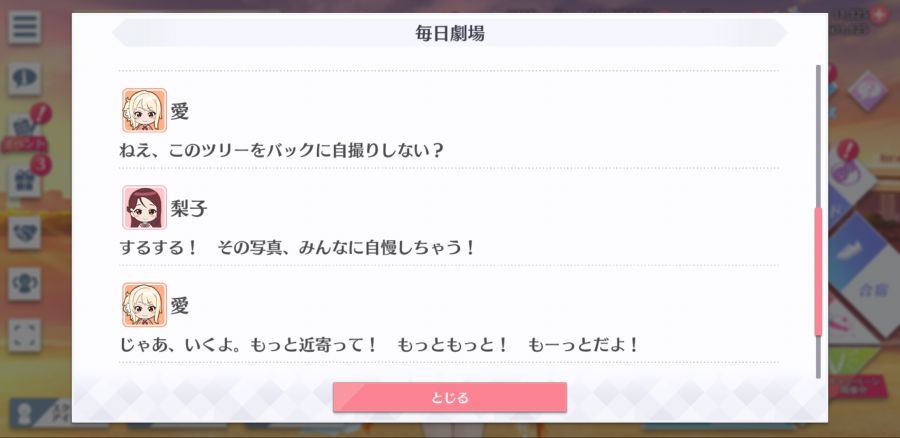Tap the red plus icon at top right

coord(878,14)
